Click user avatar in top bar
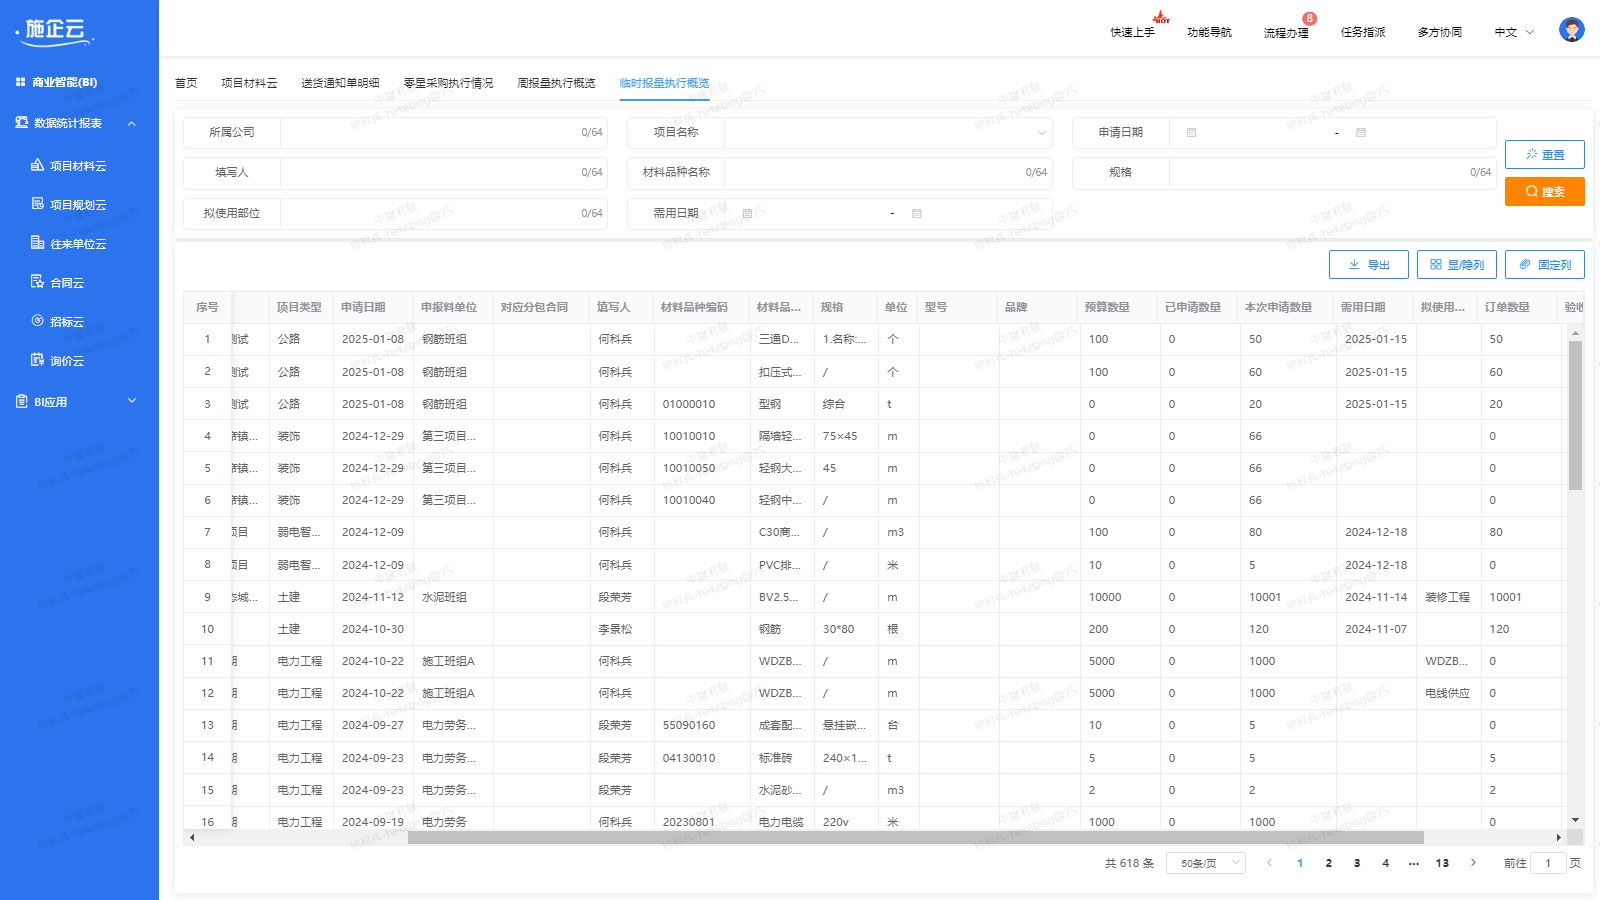The height and width of the screenshot is (900, 1600). [1571, 30]
